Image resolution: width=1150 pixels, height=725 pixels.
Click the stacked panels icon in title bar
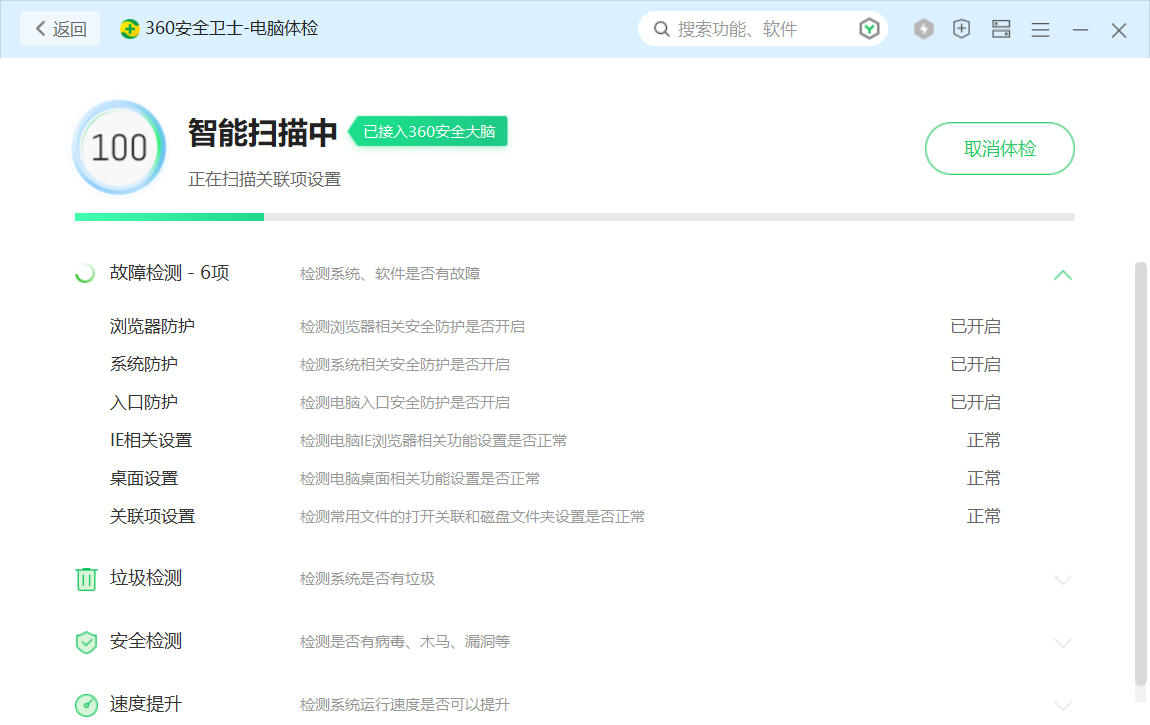coord(1001,29)
